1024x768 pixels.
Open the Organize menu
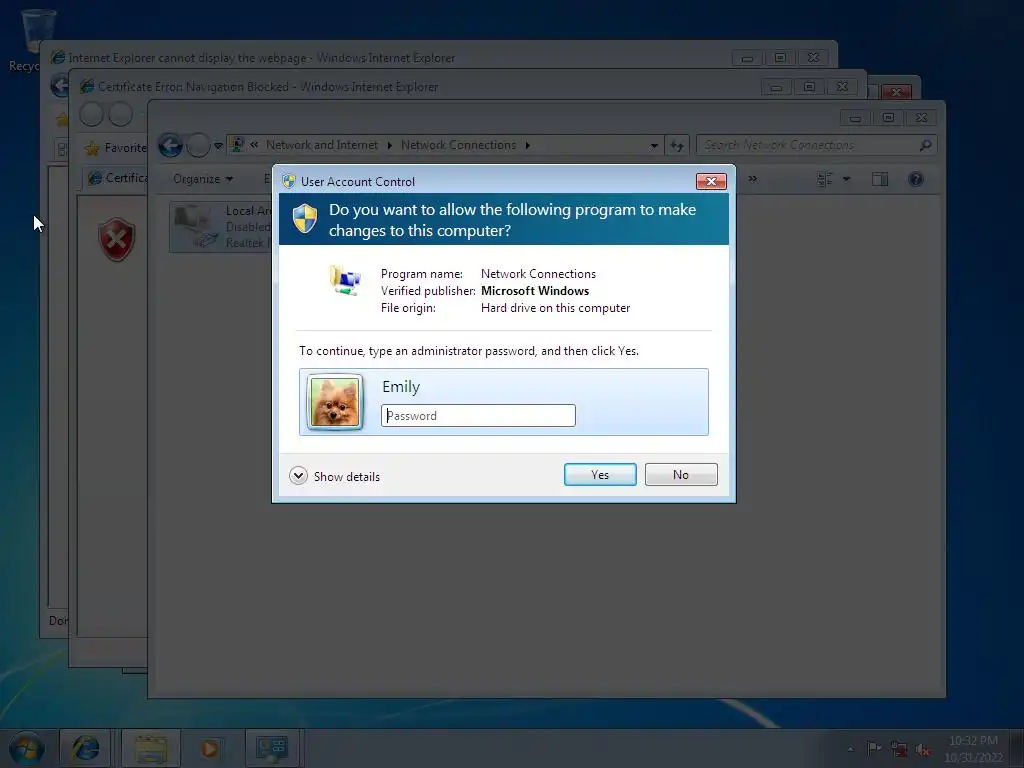(202, 179)
